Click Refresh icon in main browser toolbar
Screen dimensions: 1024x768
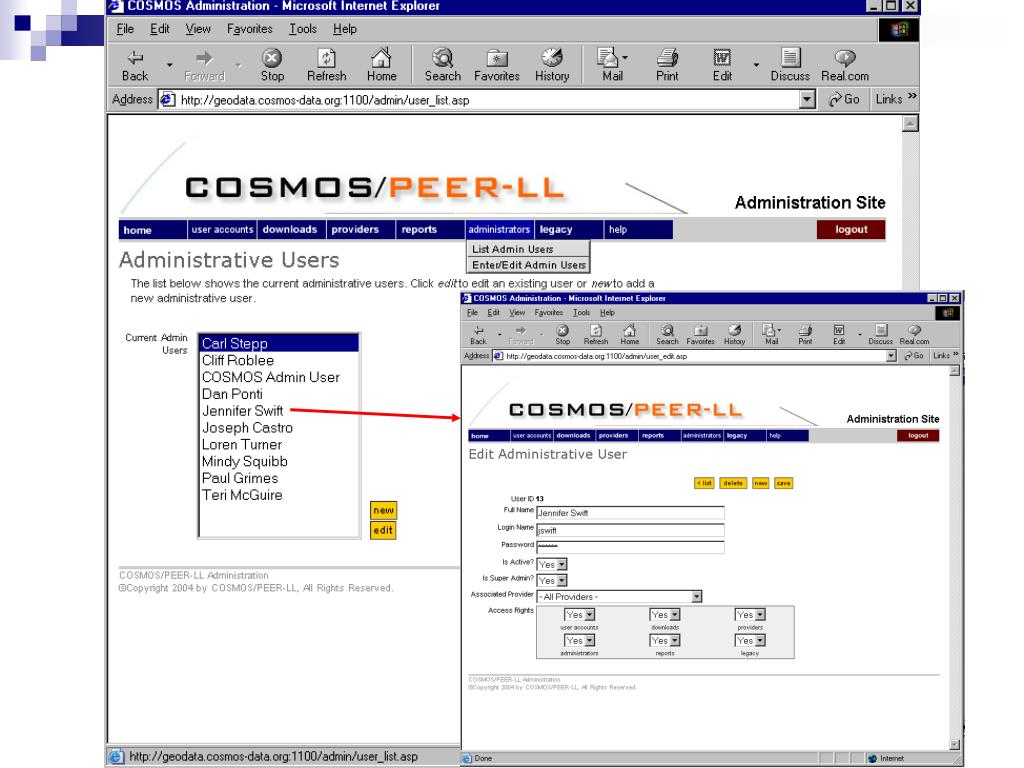(327, 65)
